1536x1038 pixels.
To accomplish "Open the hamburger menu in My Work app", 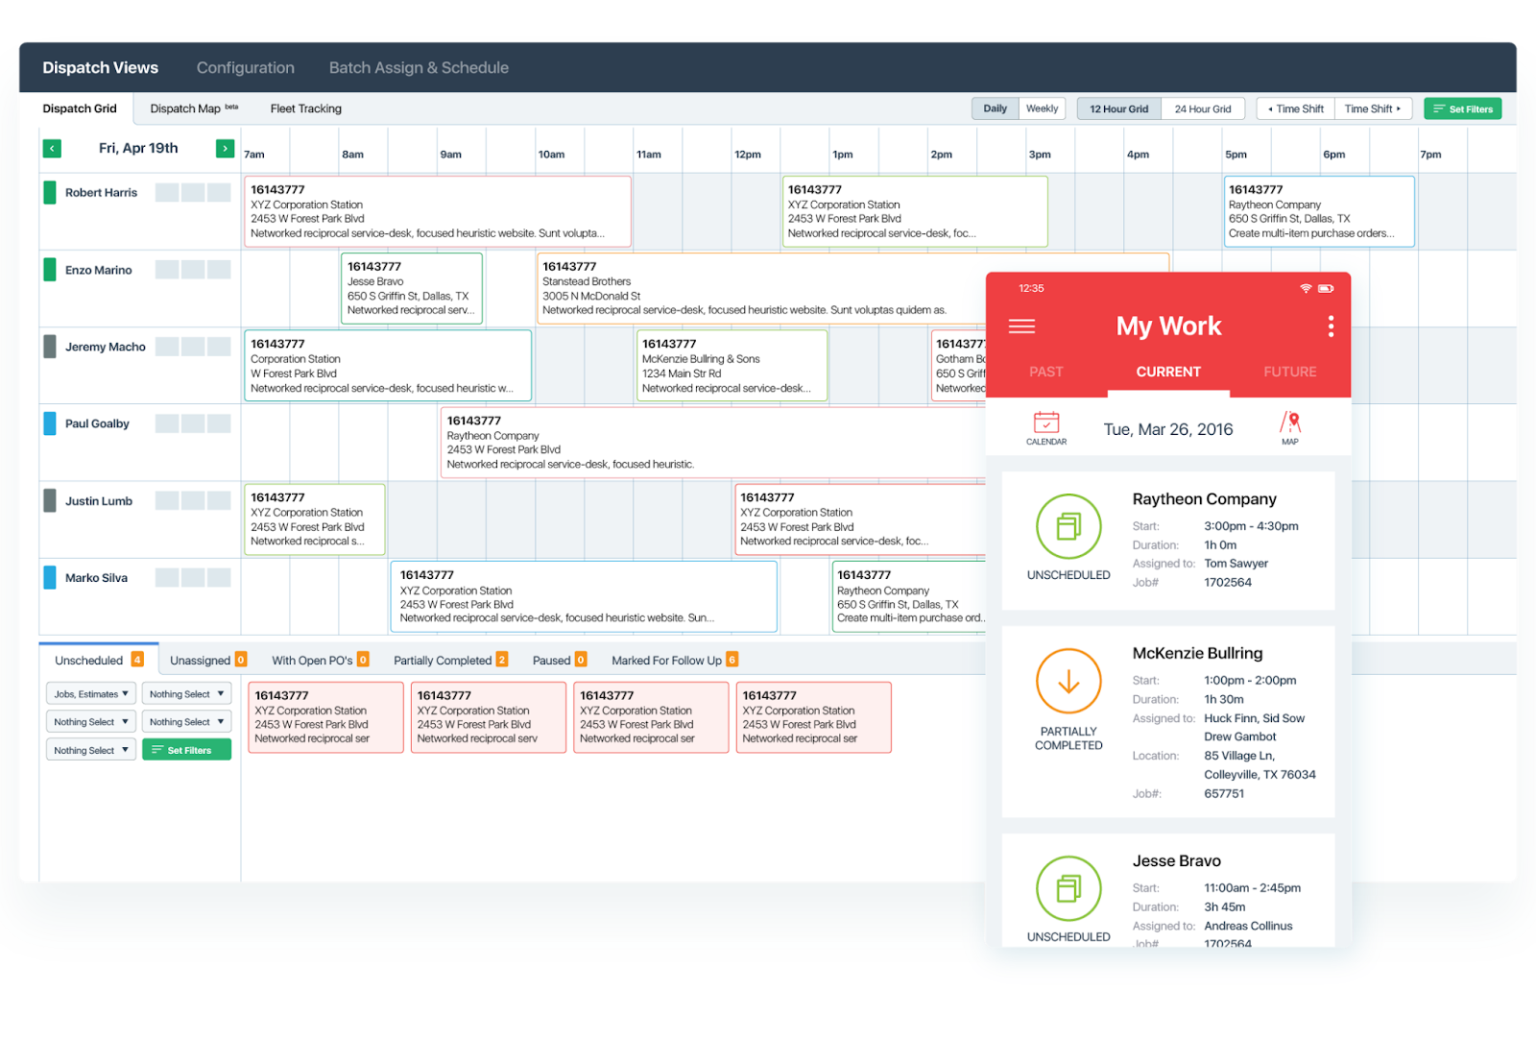I will pos(1022,325).
